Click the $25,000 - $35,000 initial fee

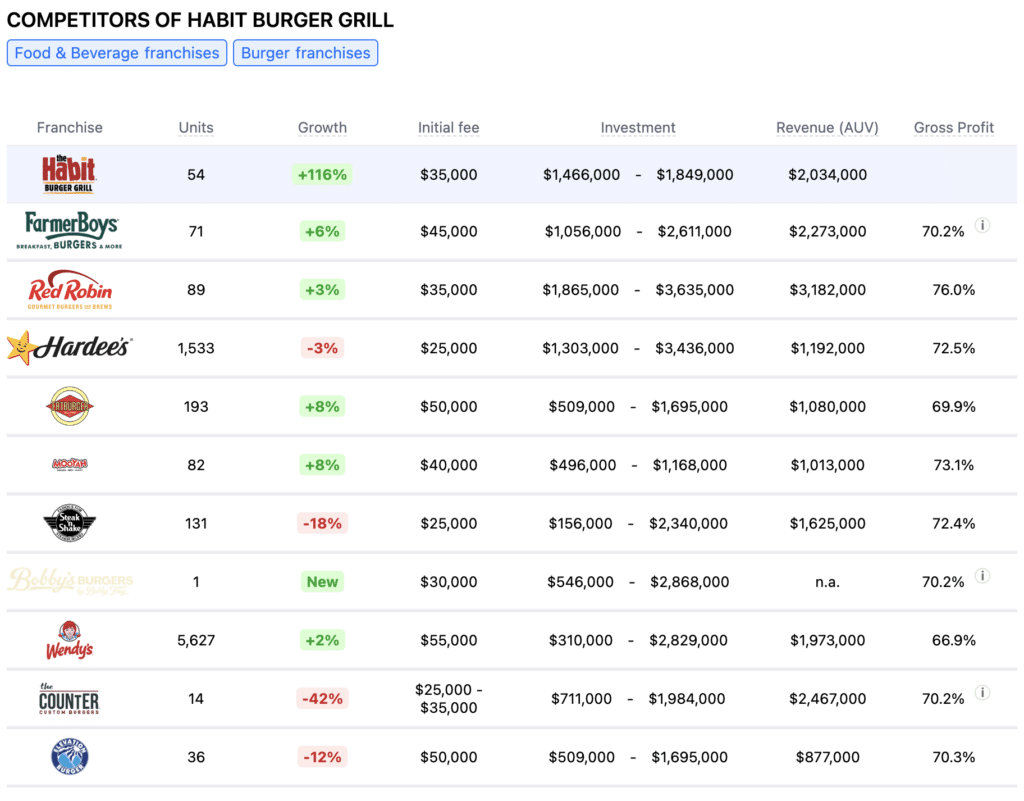click(449, 699)
